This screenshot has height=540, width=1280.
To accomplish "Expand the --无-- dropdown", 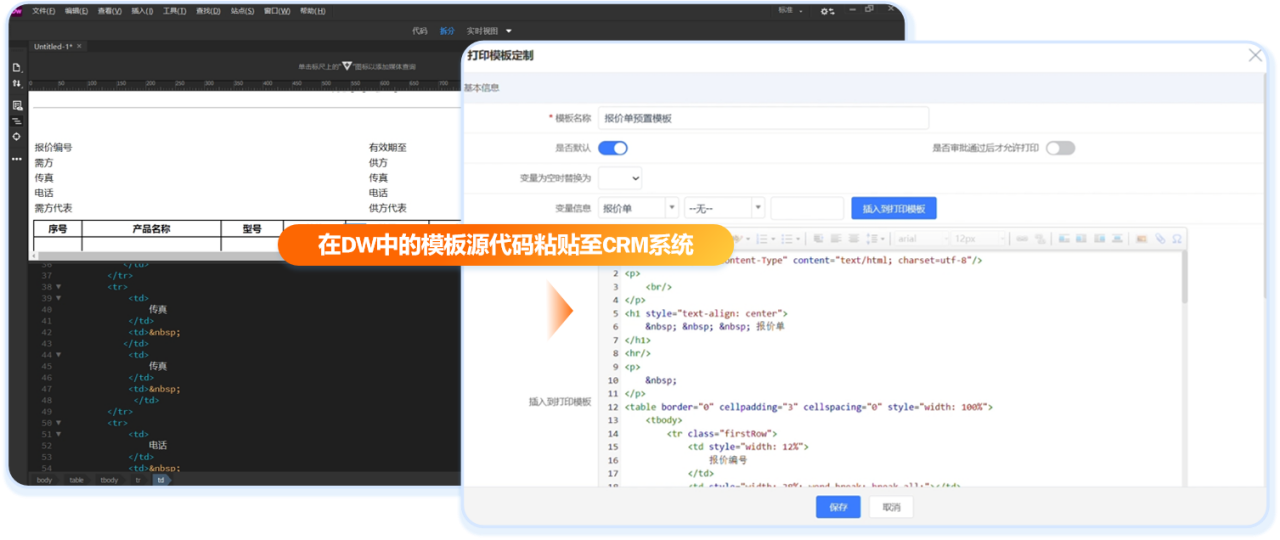I will [724, 208].
